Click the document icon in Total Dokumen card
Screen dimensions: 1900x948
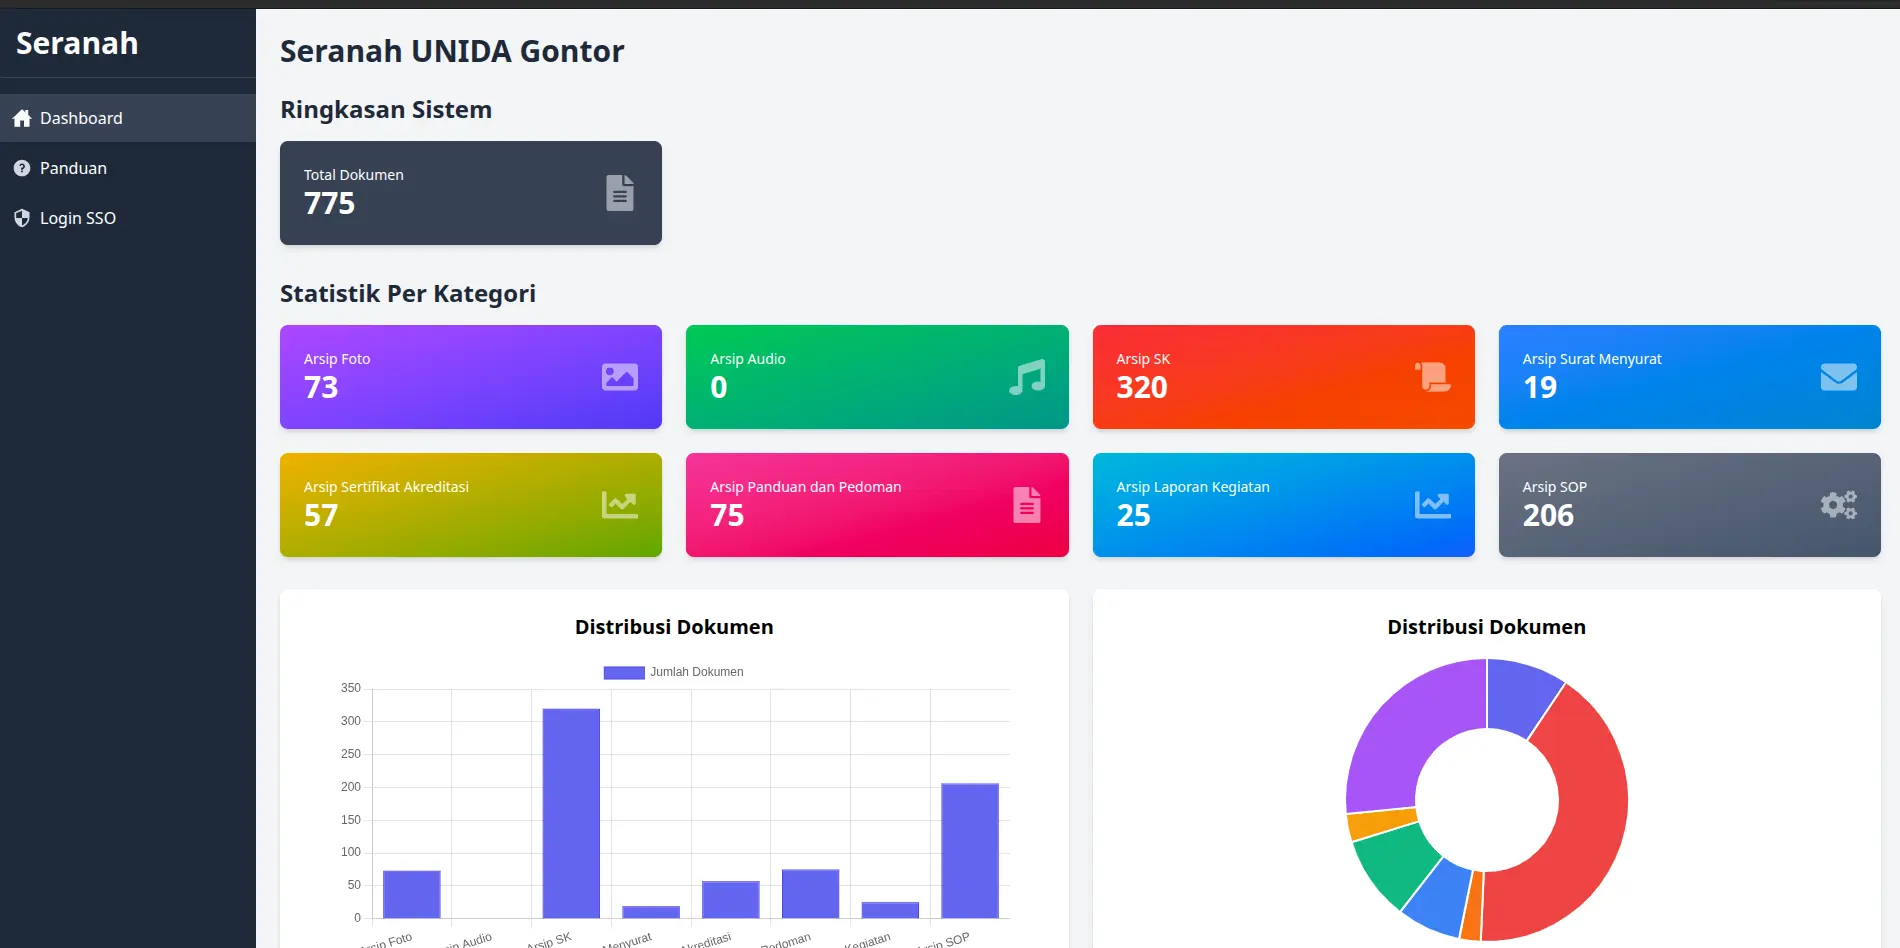619,193
